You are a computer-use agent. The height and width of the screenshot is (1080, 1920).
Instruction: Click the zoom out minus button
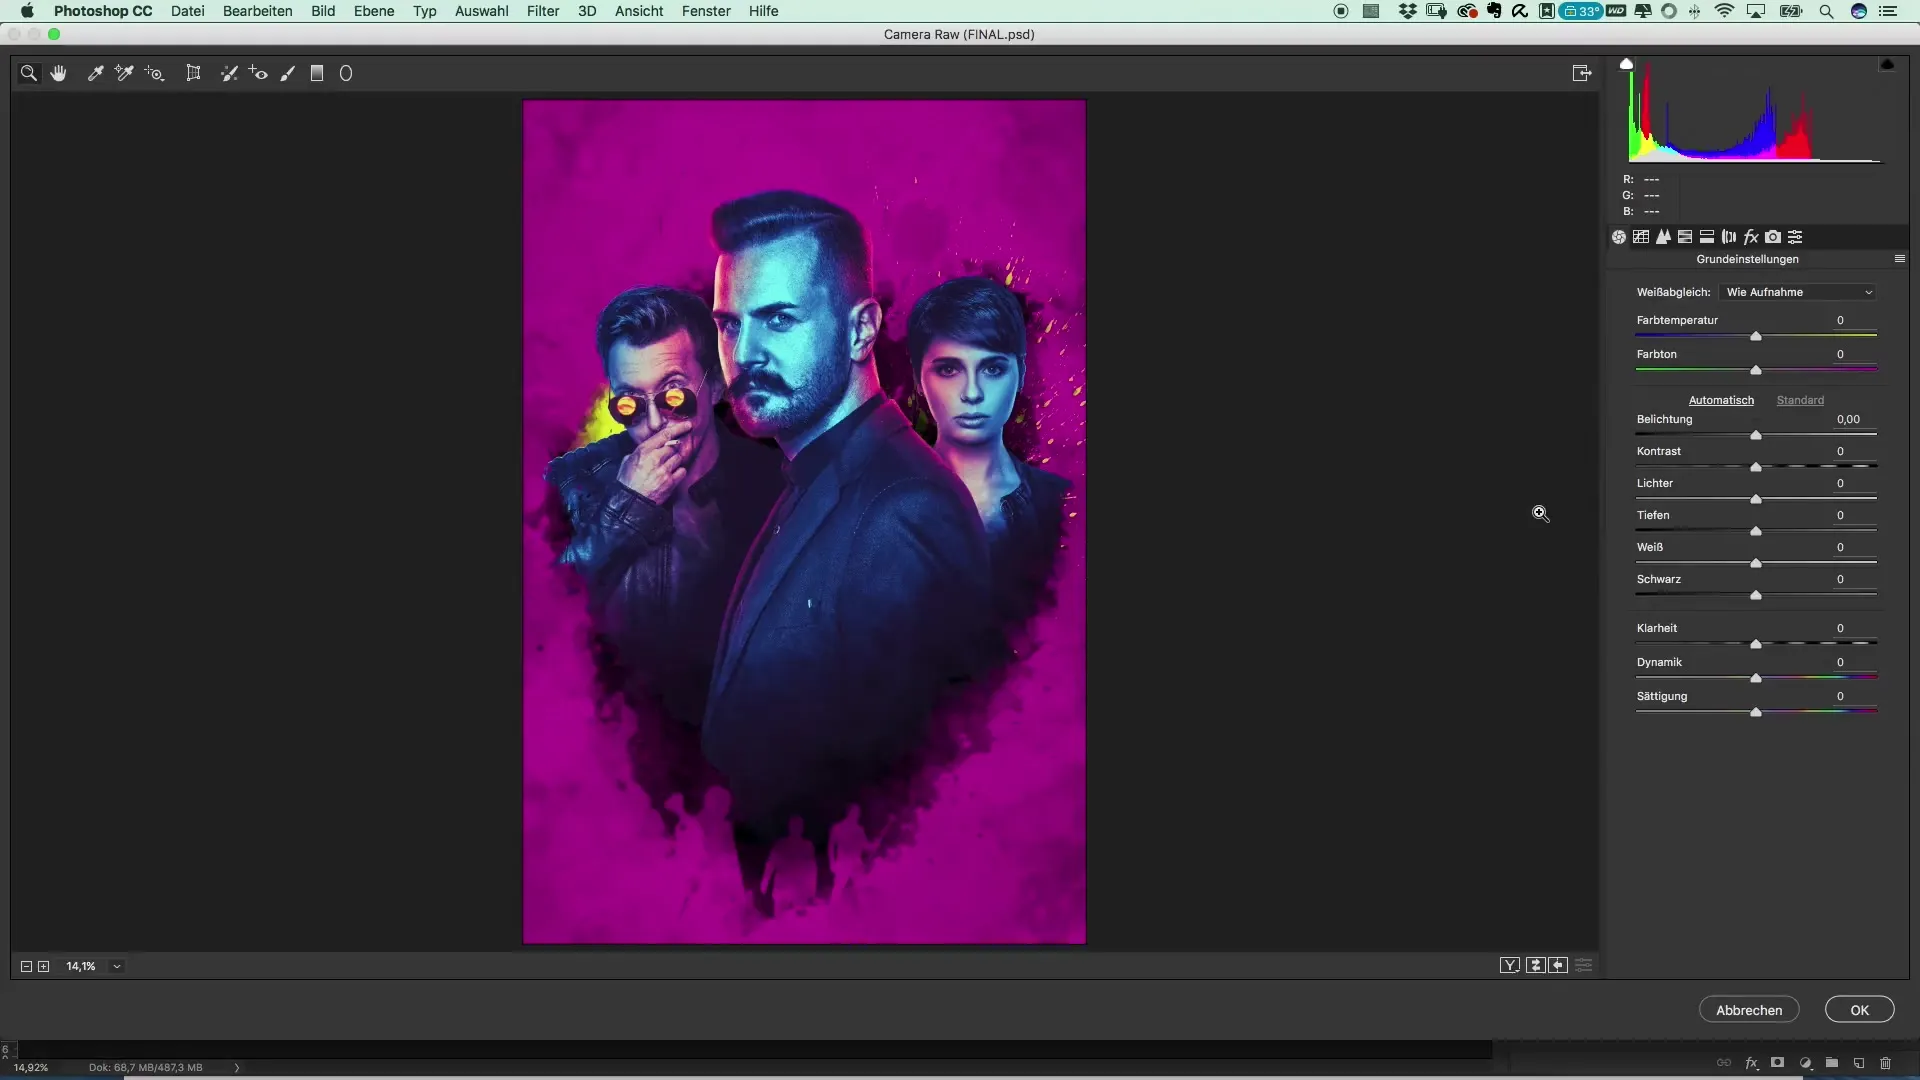pos(27,966)
